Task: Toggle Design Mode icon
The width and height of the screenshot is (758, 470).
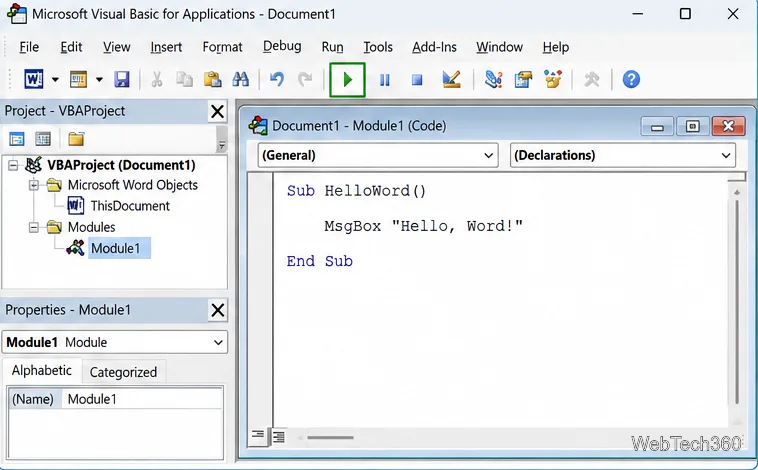Action: coord(452,79)
